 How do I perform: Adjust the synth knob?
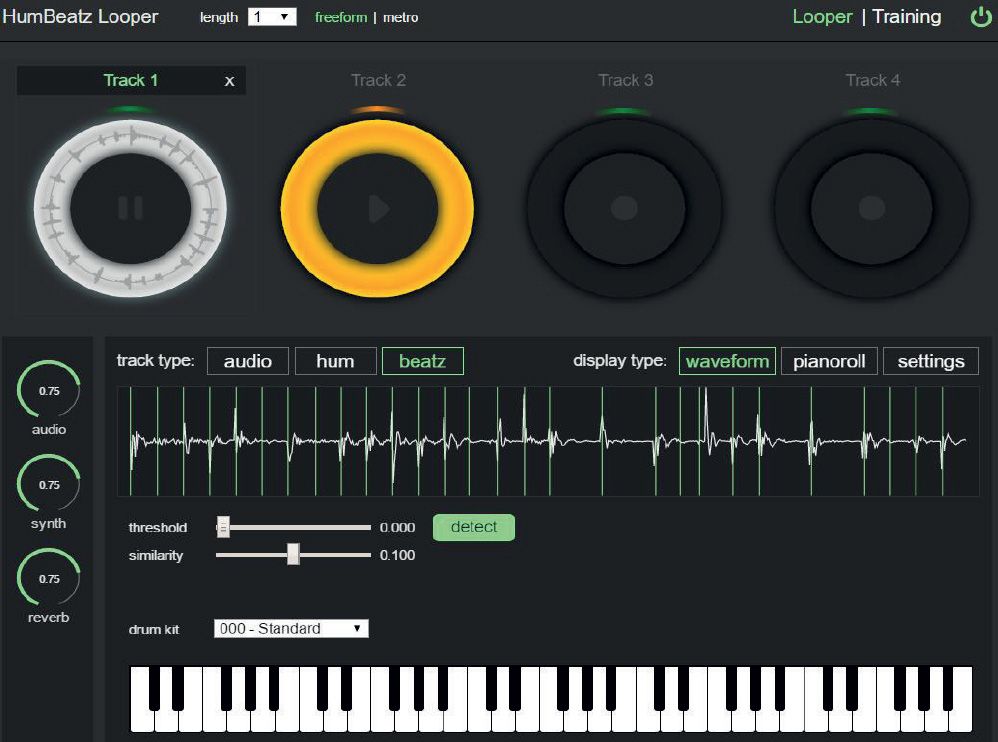coord(47,484)
